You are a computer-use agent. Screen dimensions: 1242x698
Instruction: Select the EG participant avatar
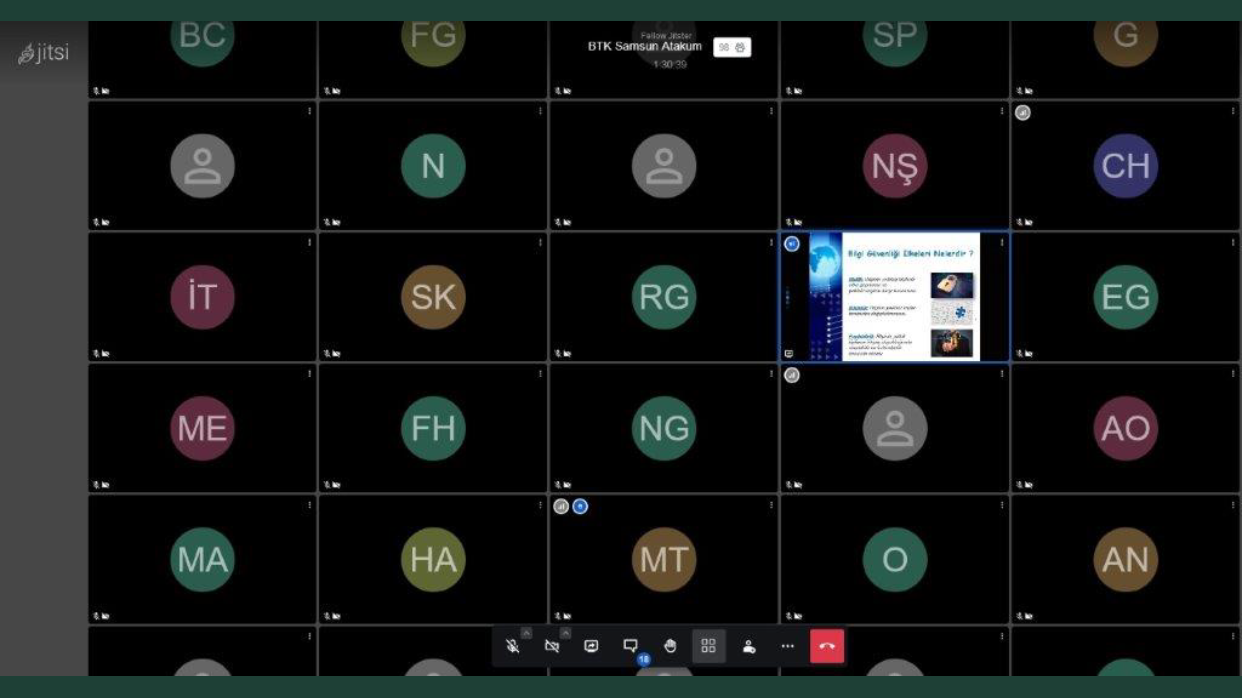click(x=1125, y=297)
